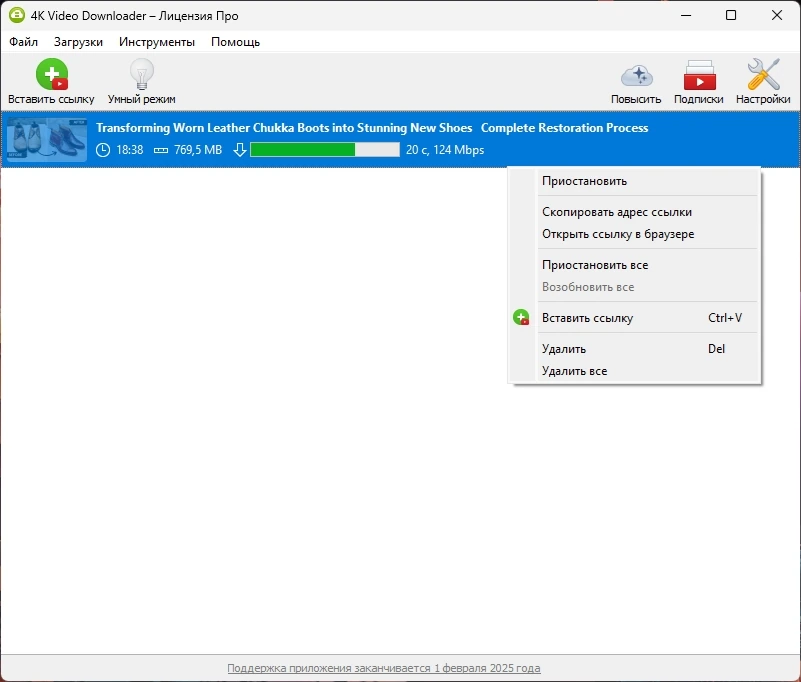Open the Поддержка приложения заканчивается link
Image resolution: width=801 pixels, height=682 pixels.
point(384,668)
